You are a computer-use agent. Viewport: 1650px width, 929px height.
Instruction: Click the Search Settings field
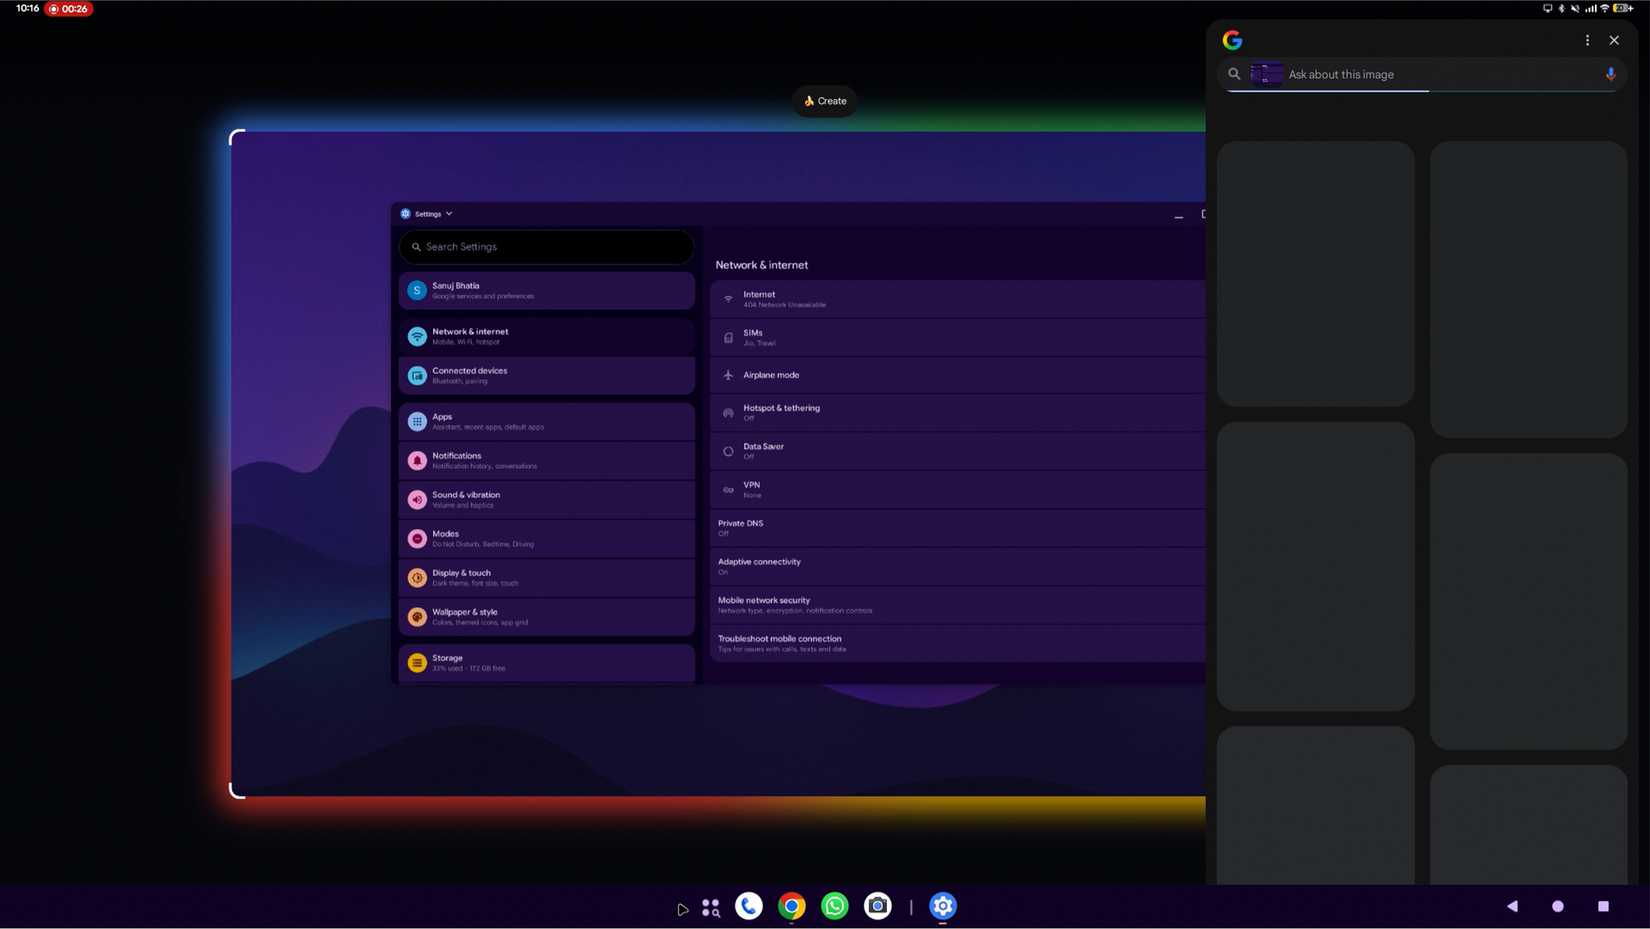click(545, 246)
